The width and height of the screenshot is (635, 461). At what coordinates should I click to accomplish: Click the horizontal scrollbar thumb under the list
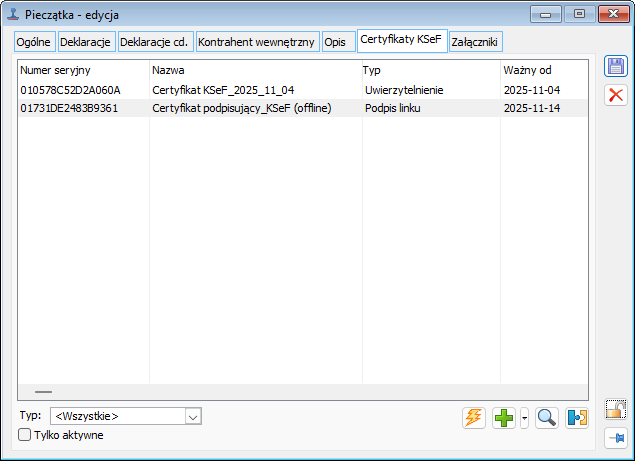(x=43, y=392)
